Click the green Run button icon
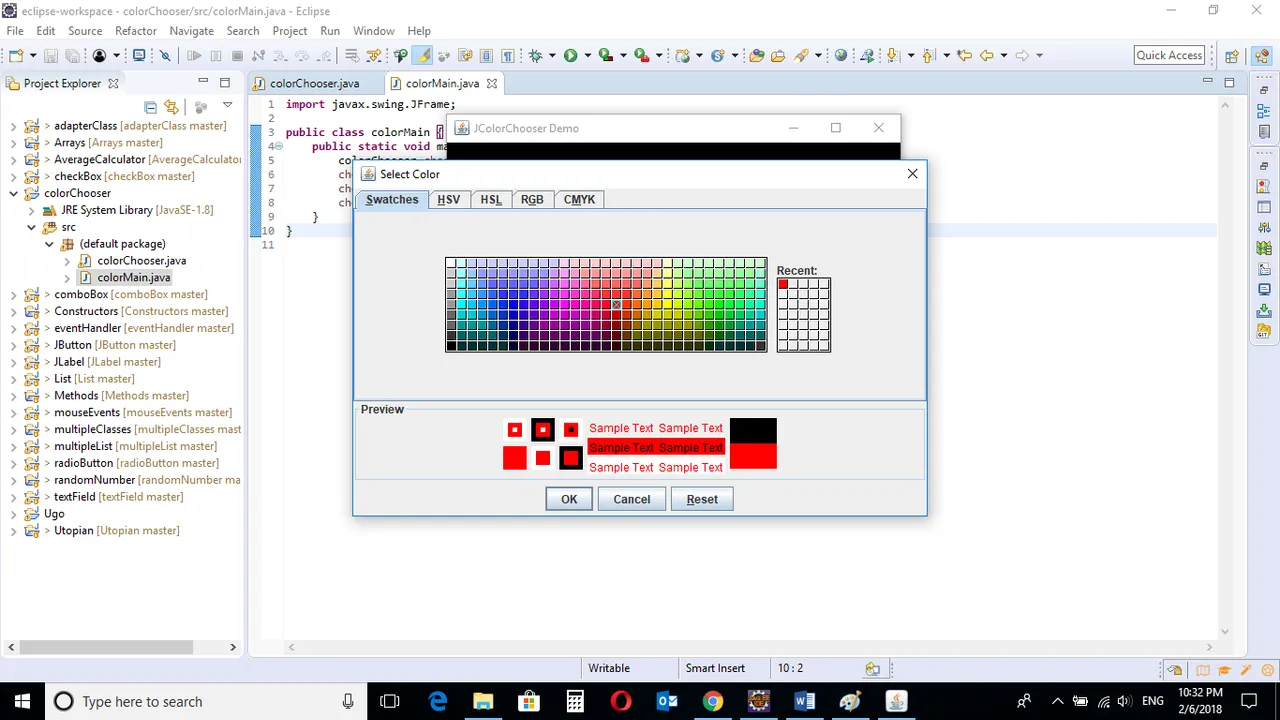1280x720 pixels. click(570, 56)
